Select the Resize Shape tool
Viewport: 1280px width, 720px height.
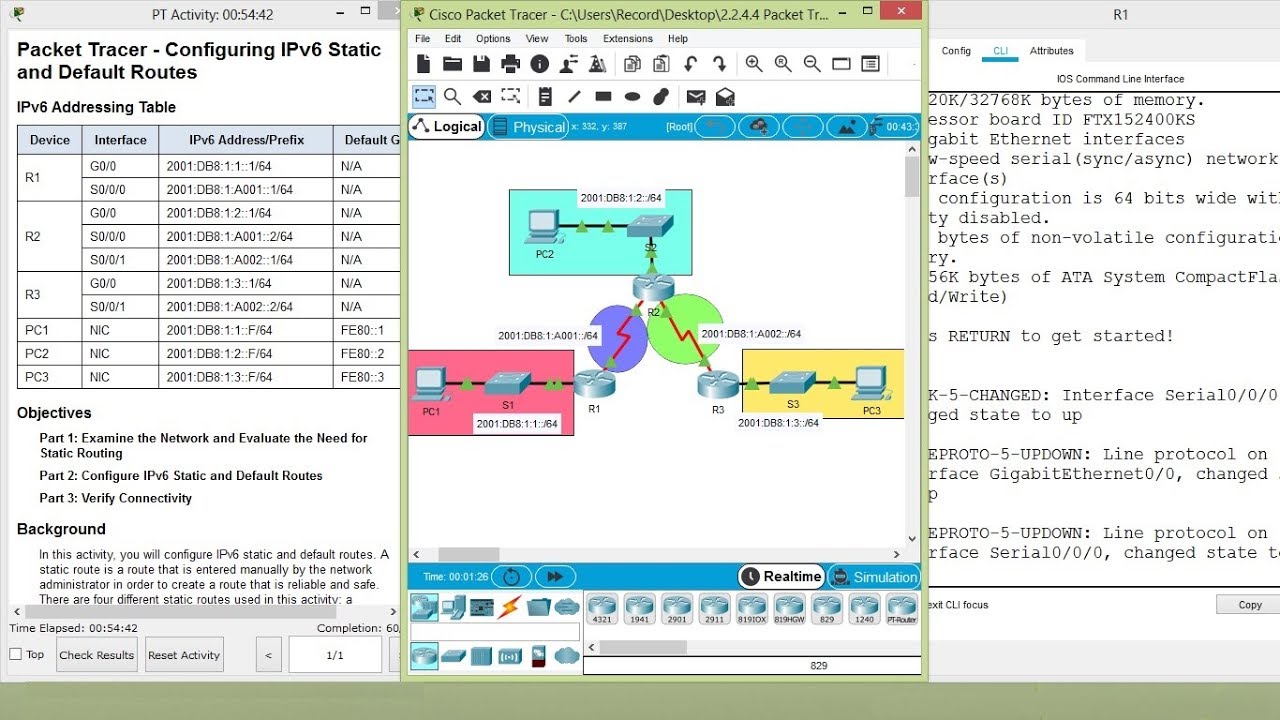[511, 96]
